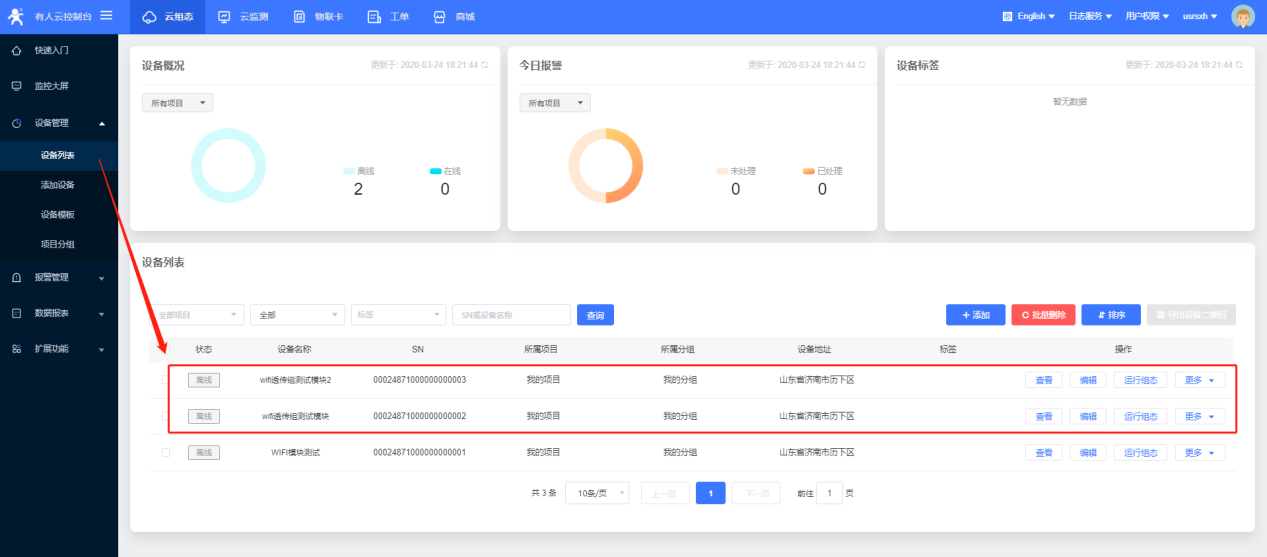Click the 快速入门 home icon in sidebar

coord(16,50)
